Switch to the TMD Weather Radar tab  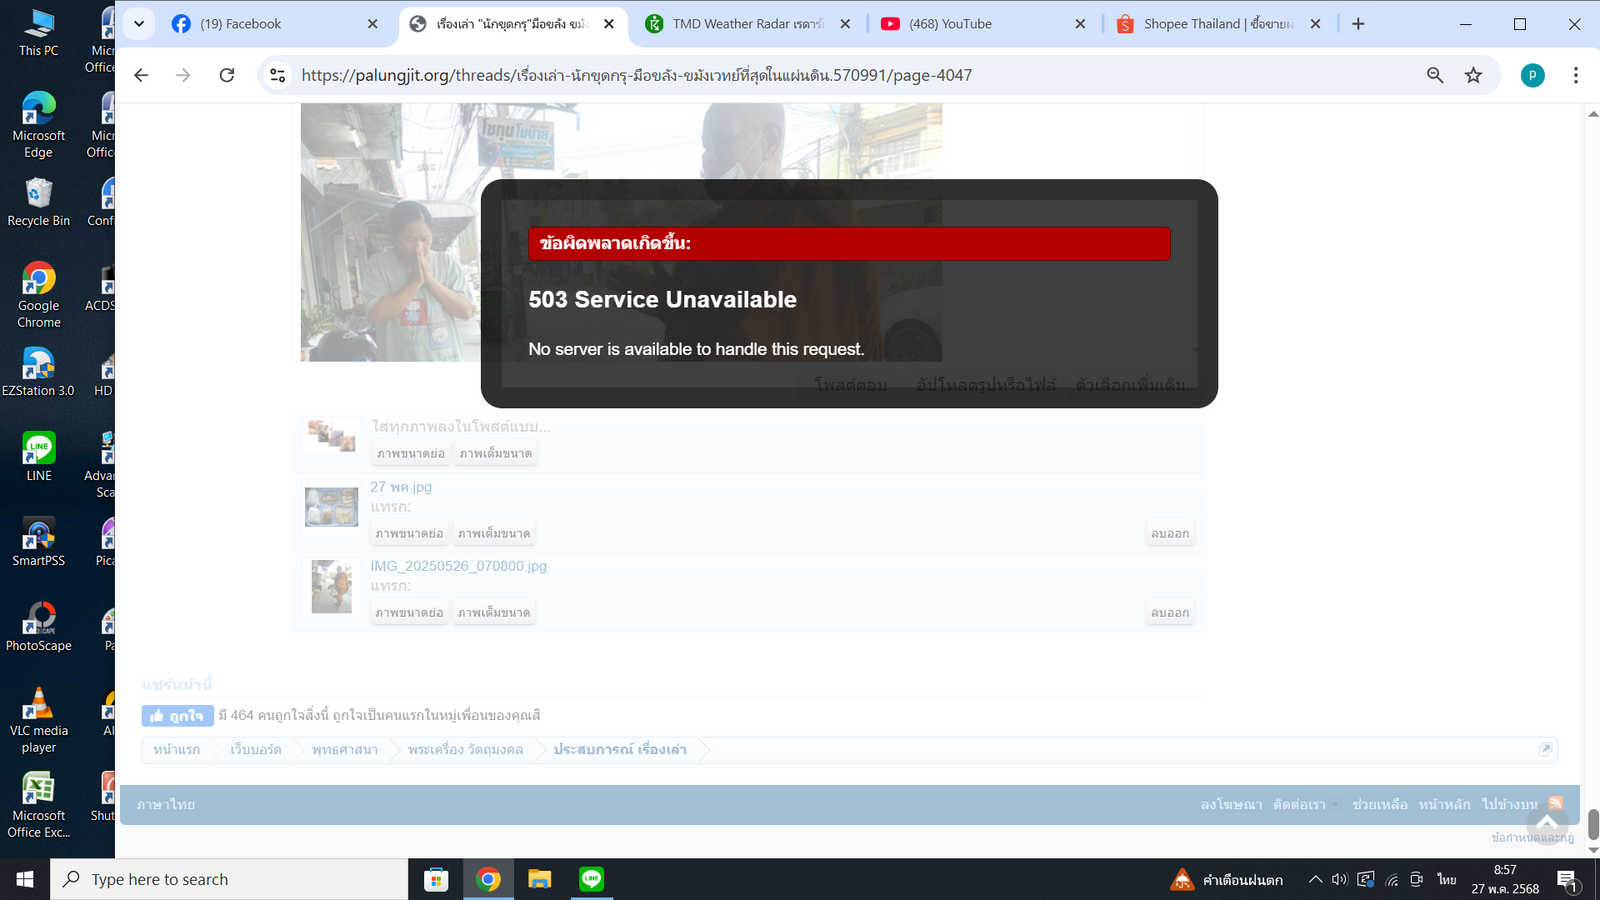coord(747,24)
